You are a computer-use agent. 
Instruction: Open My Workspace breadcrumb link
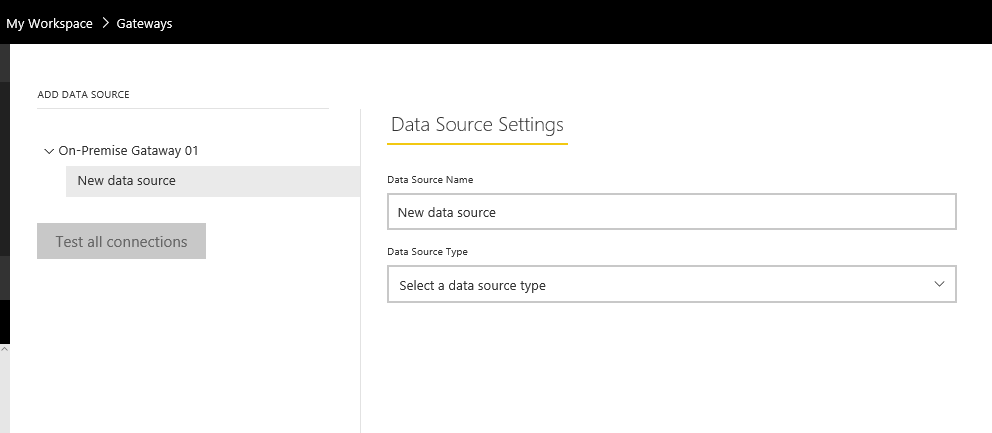(49, 23)
